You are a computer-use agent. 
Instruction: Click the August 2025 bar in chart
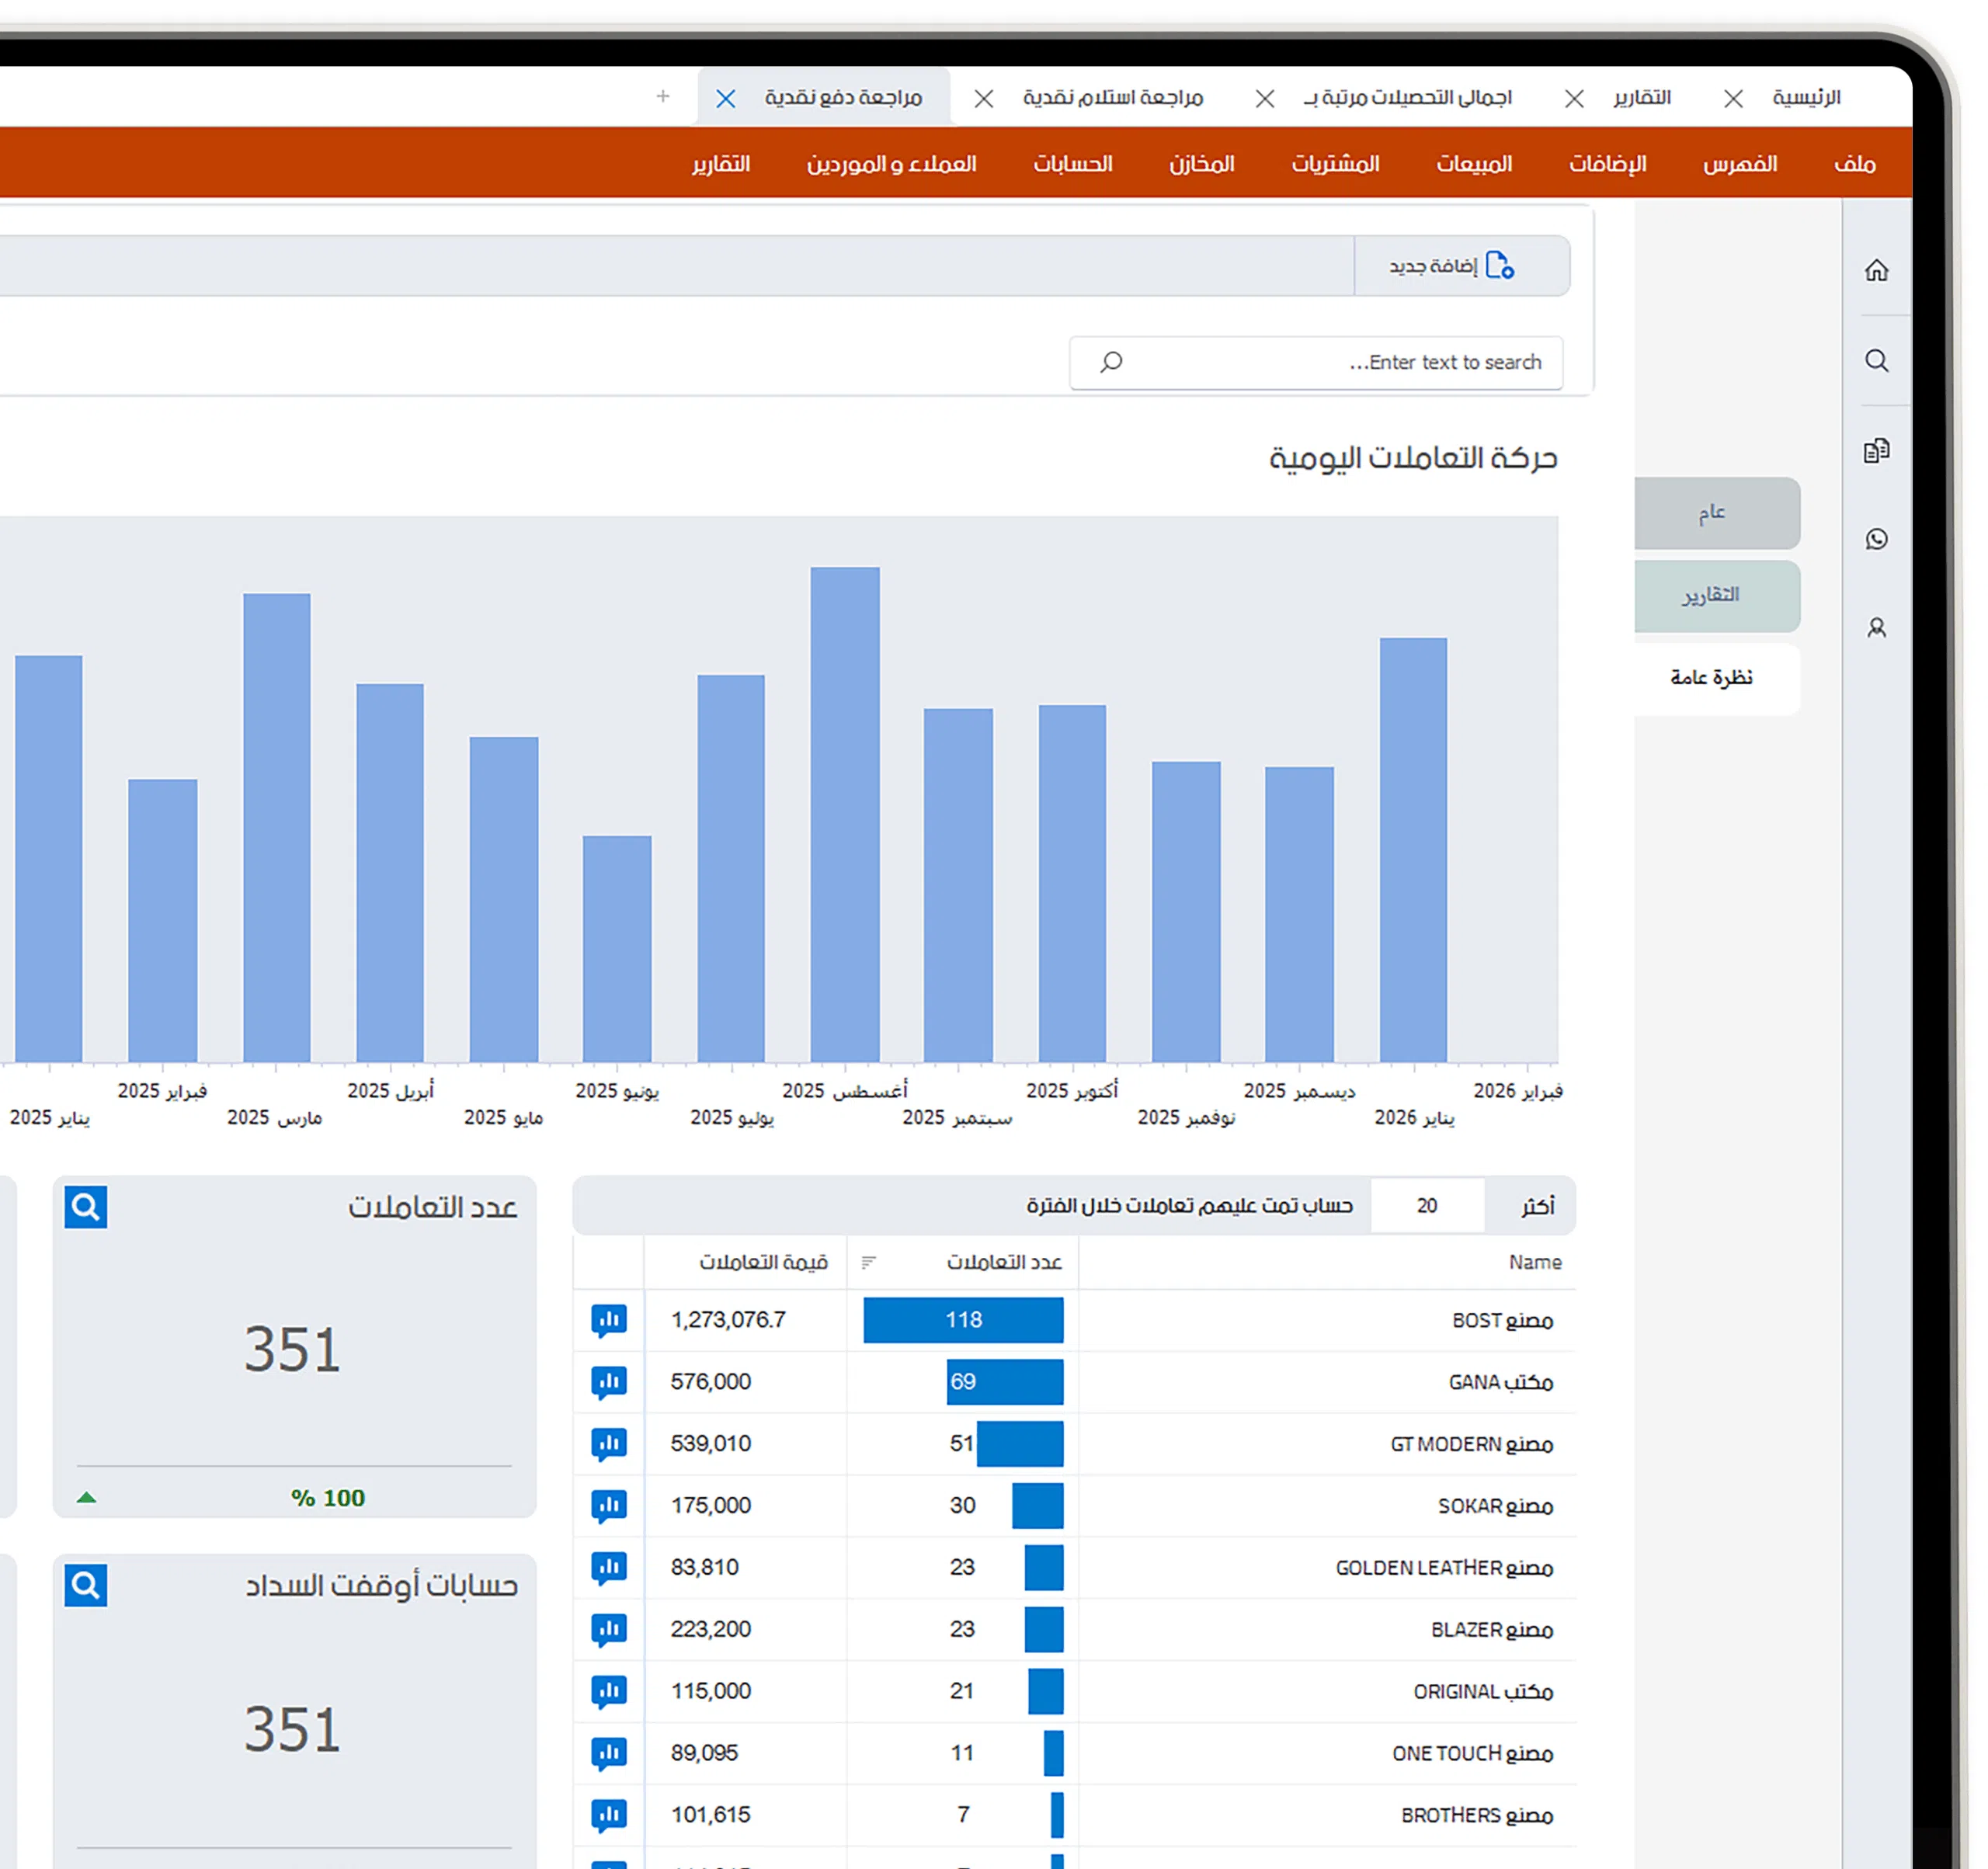pyautogui.click(x=845, y=815)
